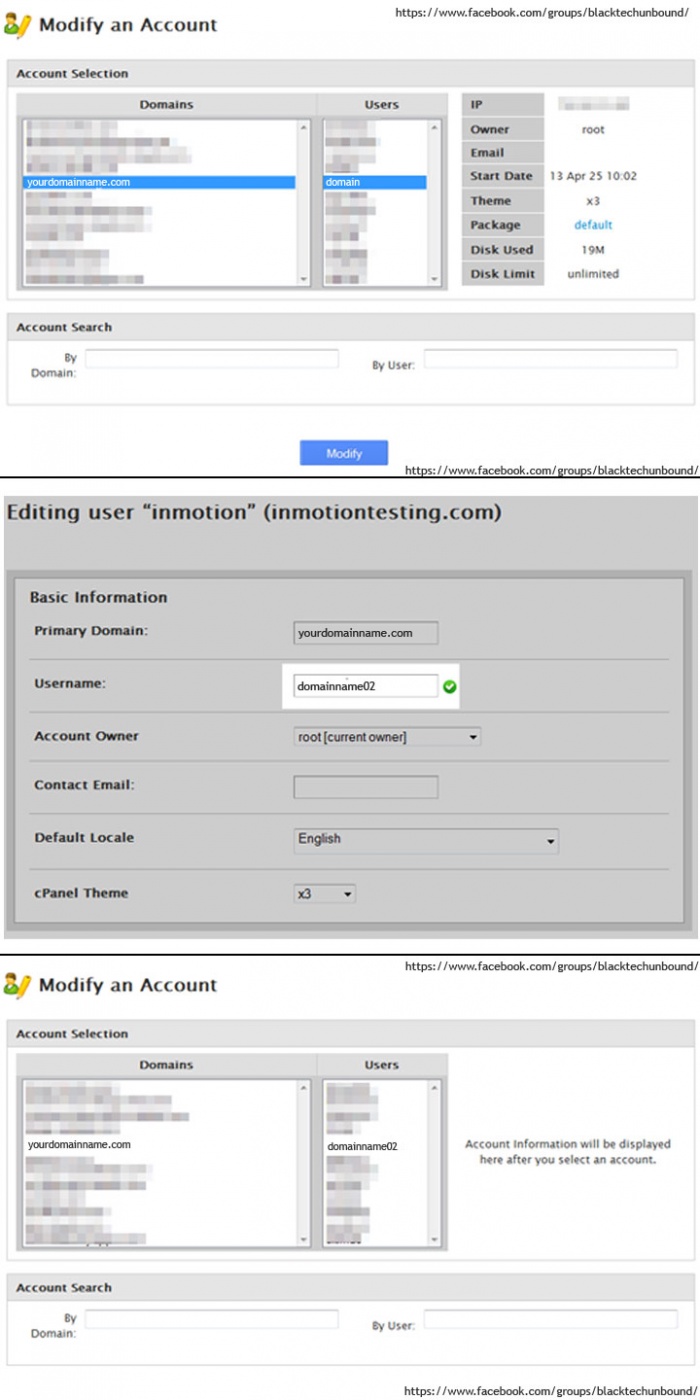
Task: Open the cPanel Theme x3 dropdown
Action: tap(325, 894)
